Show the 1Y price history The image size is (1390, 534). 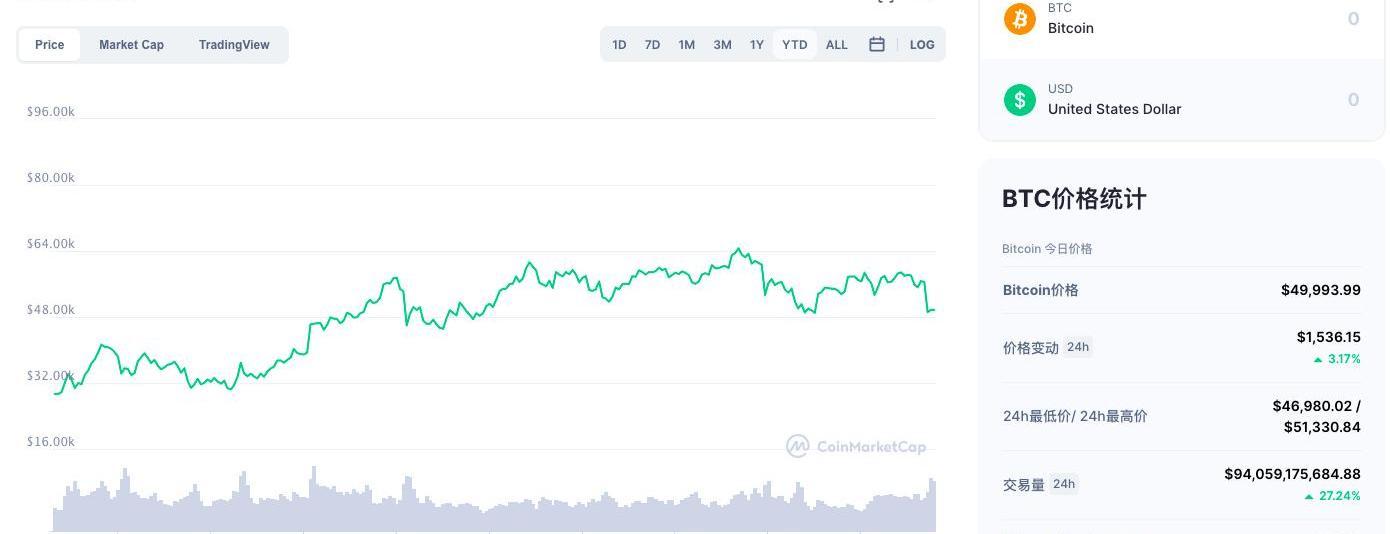click(x=757, y=45)
